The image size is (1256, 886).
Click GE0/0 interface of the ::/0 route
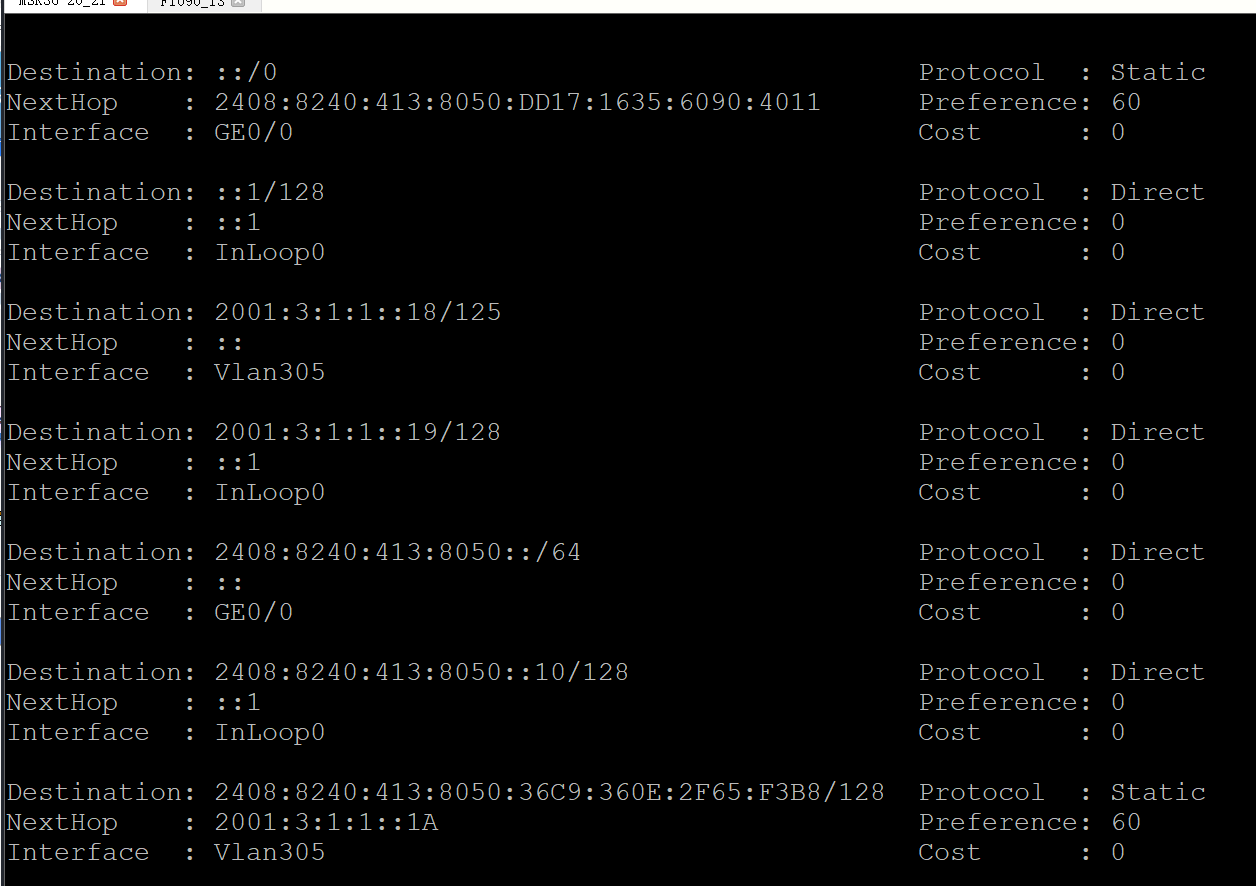(x=254, y=133)
